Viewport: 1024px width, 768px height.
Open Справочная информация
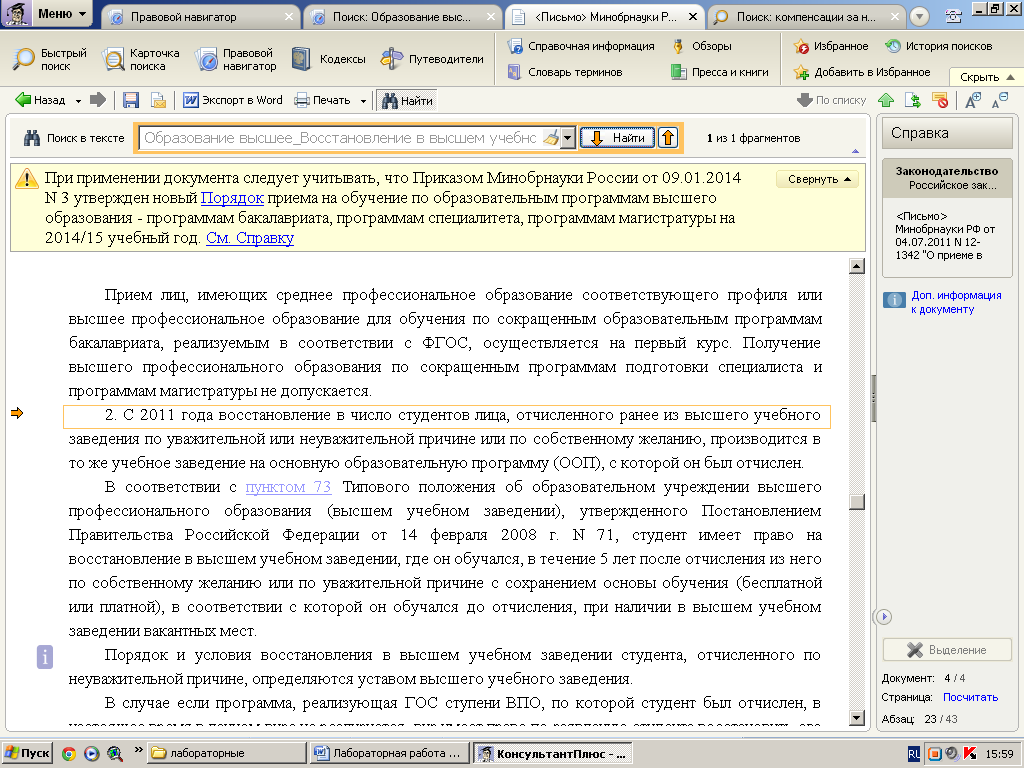pyautogui.click(x=581, y=46)
